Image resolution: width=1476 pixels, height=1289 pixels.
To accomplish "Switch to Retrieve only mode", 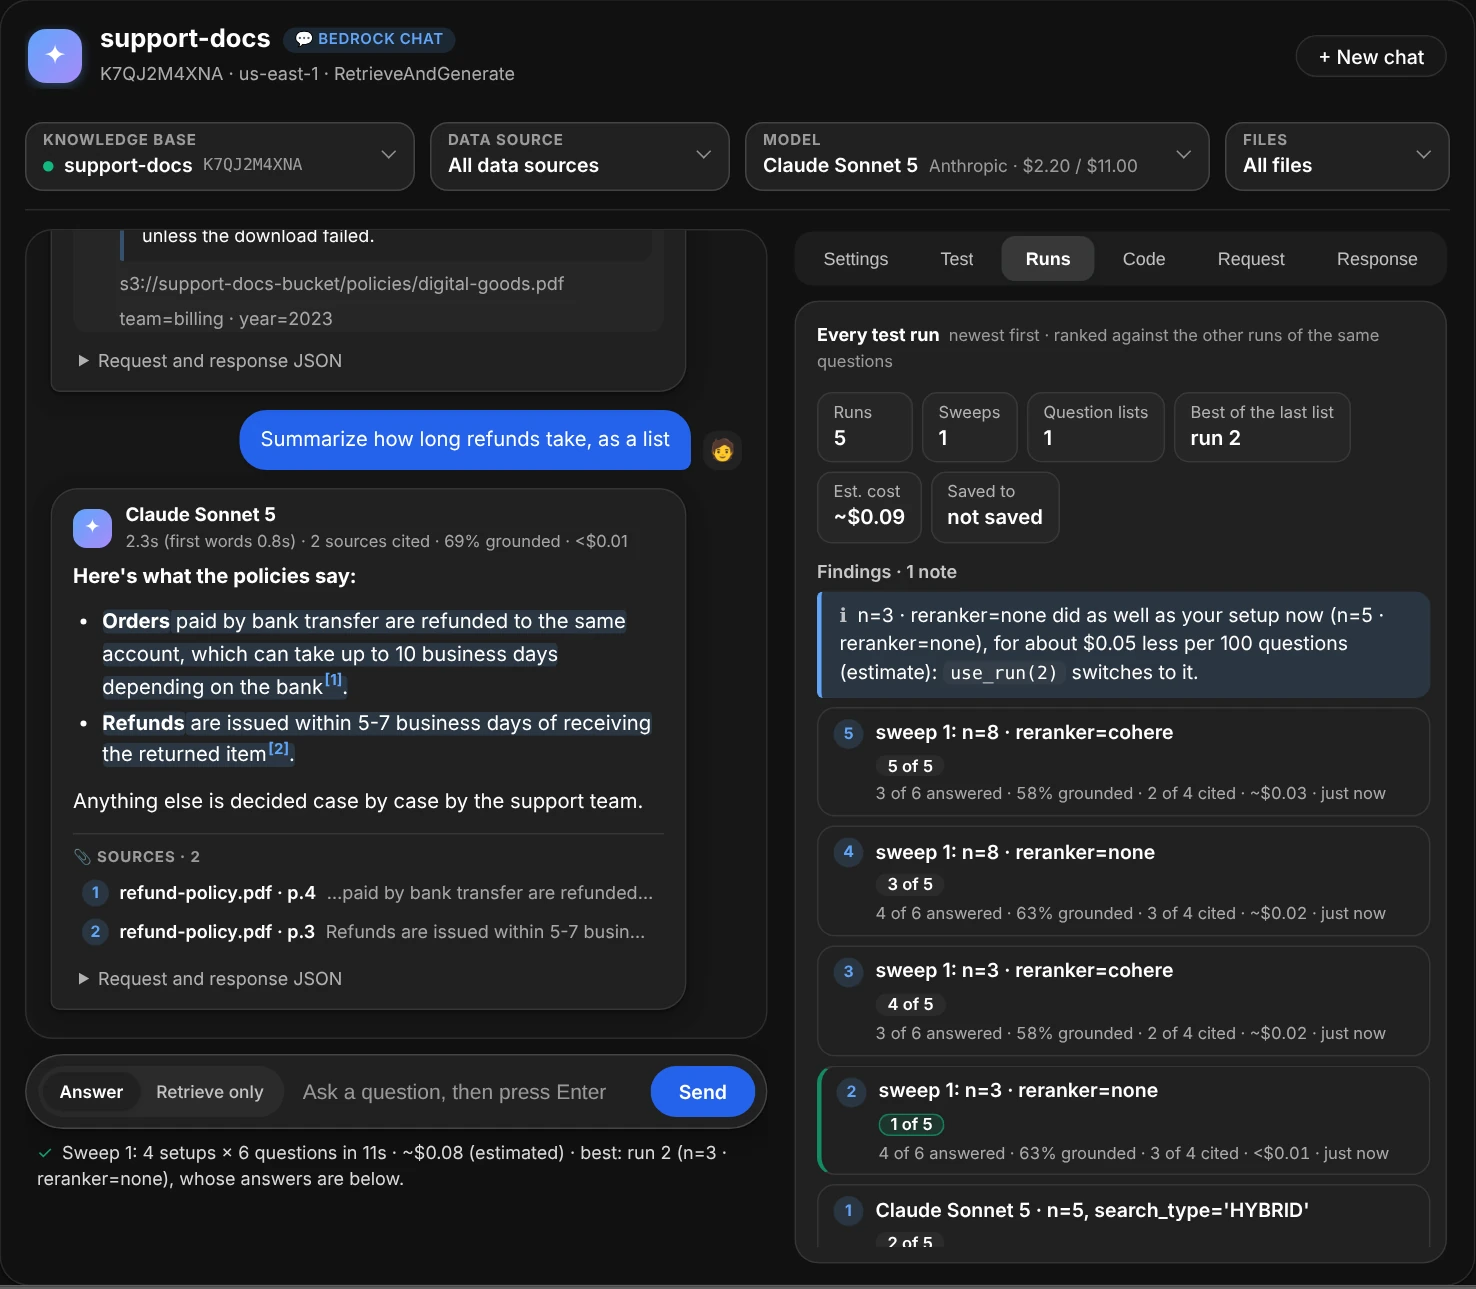I will pyautogui.click(x=210, y=1092).
